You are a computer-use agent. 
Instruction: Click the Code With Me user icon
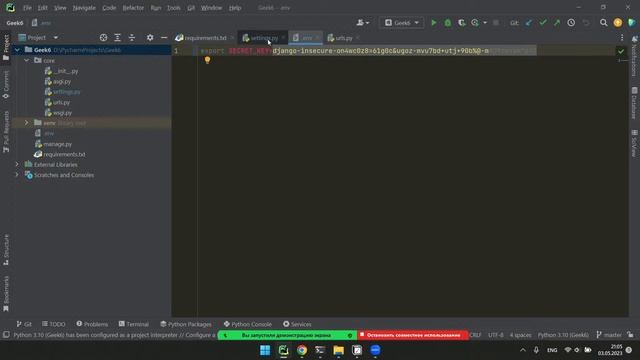[362, 23]
